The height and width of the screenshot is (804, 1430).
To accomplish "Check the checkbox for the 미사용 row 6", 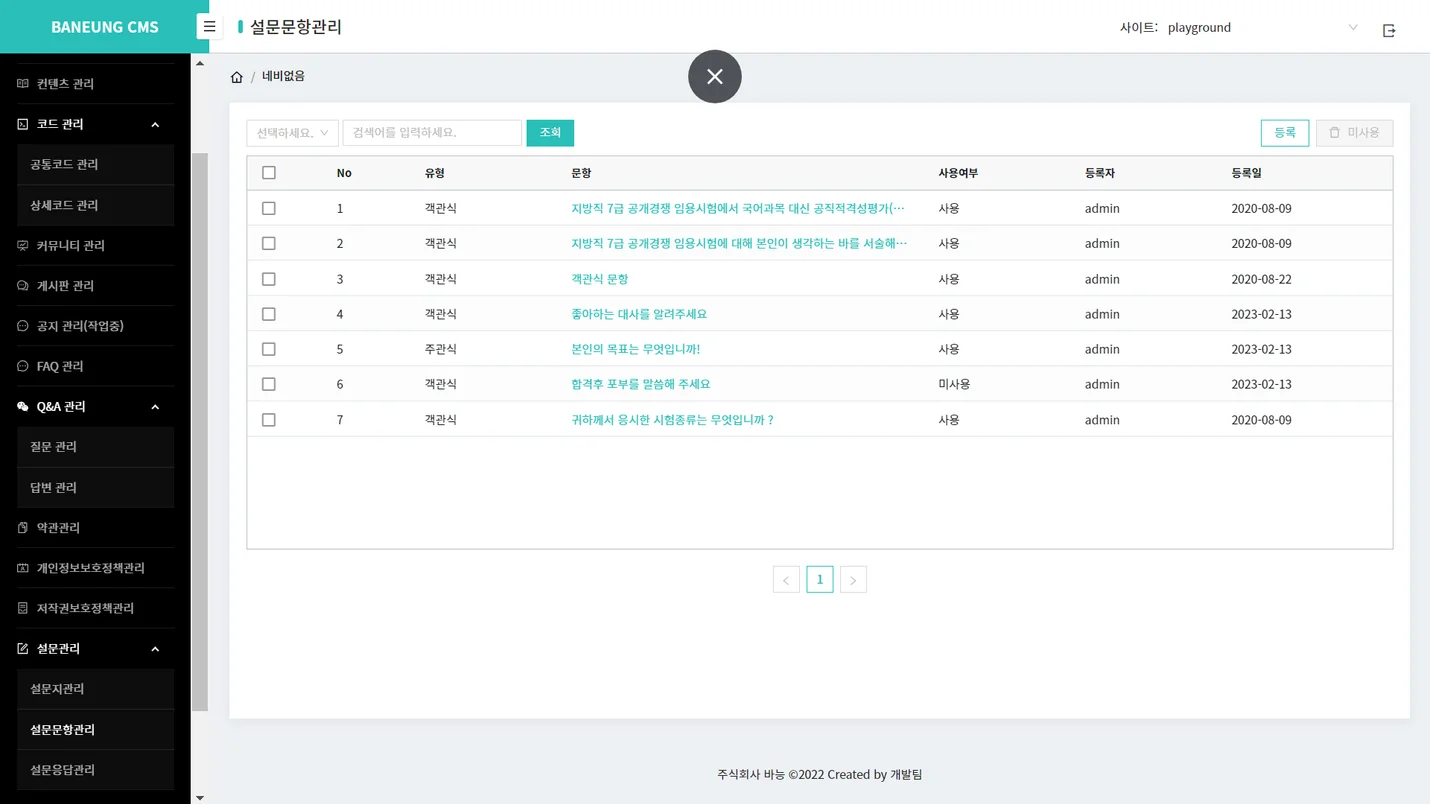I will click(x=269, y=384).
